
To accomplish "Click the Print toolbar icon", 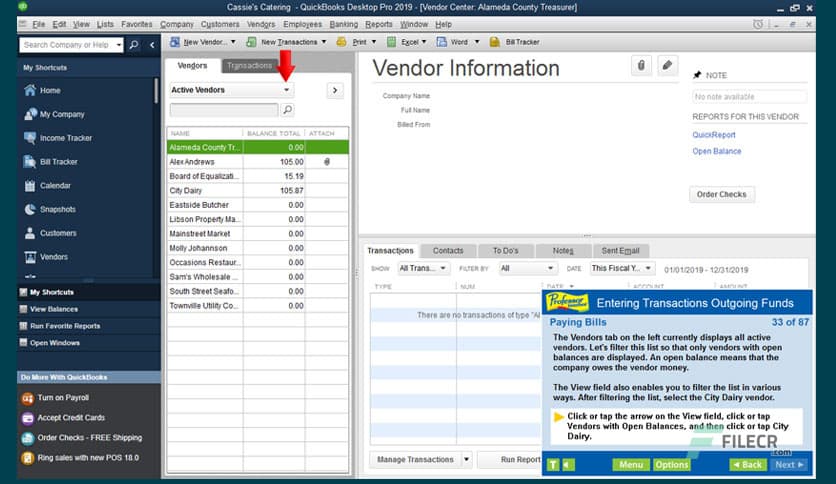I will [341, 42].
